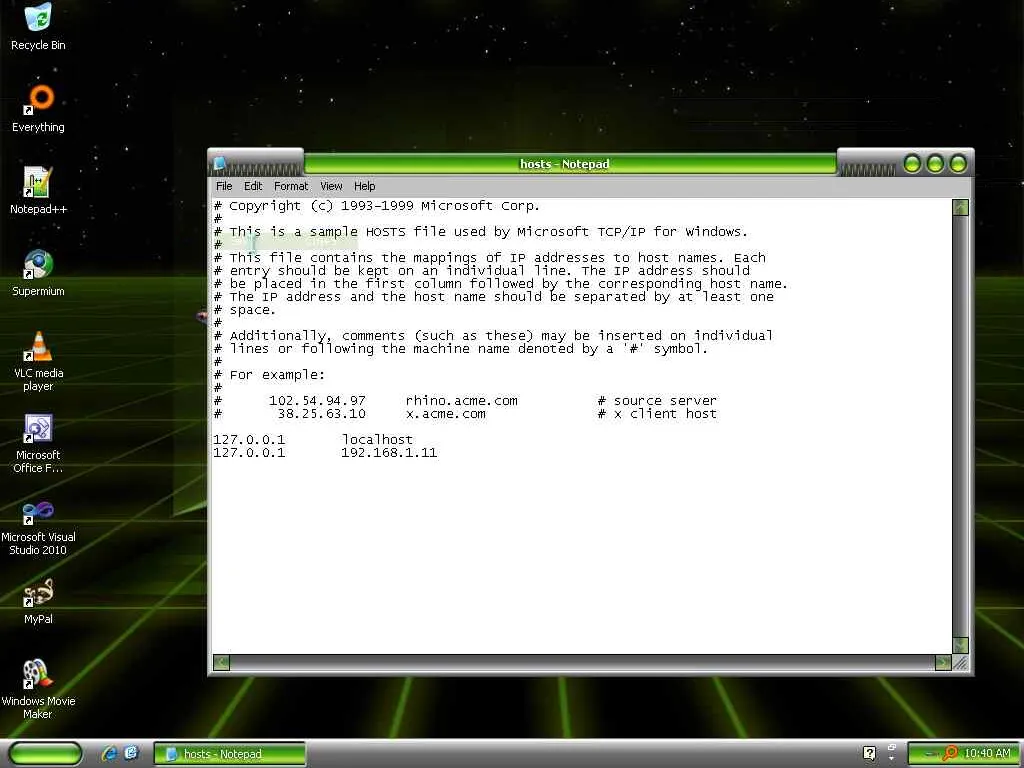
Task: Click the '# space.' comment line
Action: tap(245, 310)
